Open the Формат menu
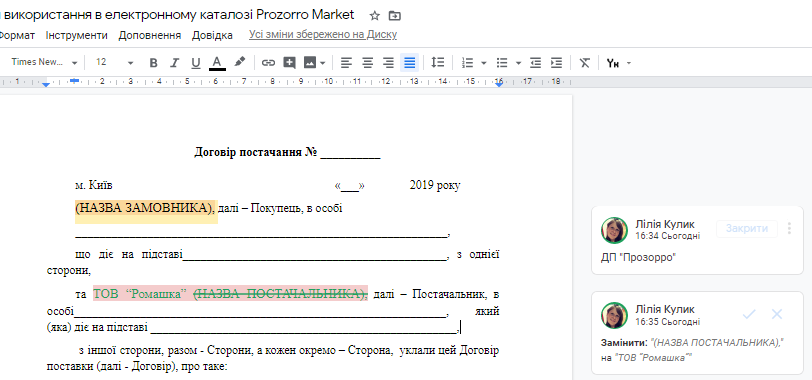Image resolution: width=812 pixels, height=380 pixels. coord(17,35)
